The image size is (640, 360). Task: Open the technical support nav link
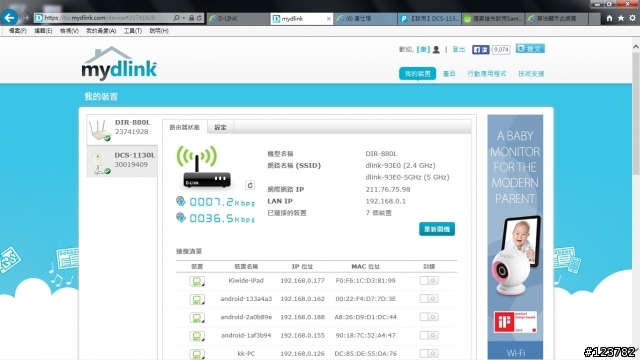pos(531,74)
